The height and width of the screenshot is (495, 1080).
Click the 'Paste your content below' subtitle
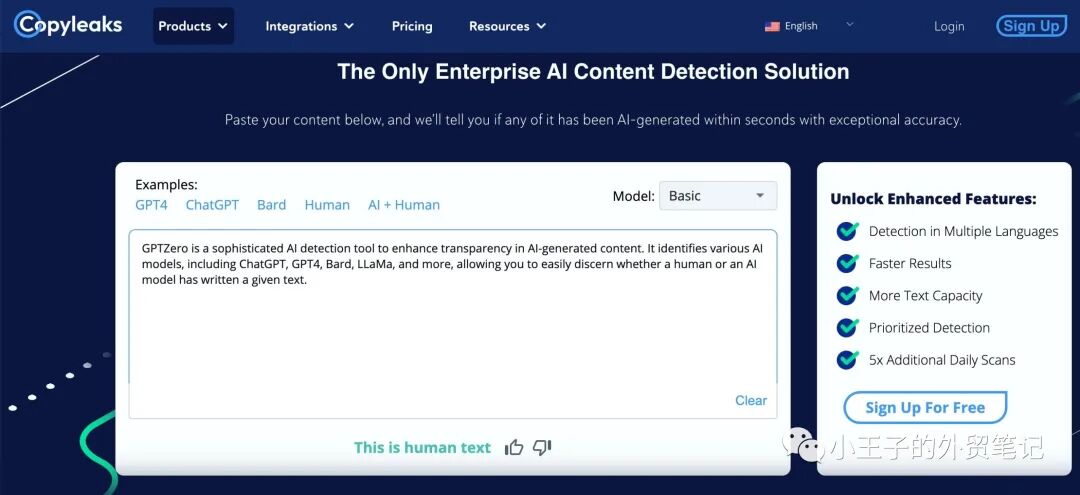593,120
